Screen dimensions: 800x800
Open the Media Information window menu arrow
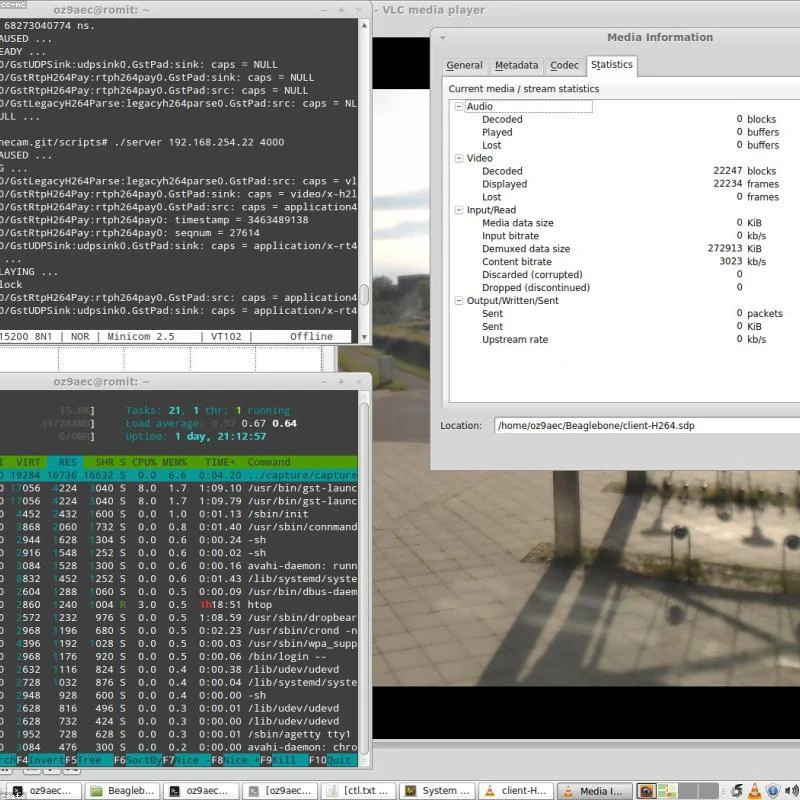coord(443,37)
